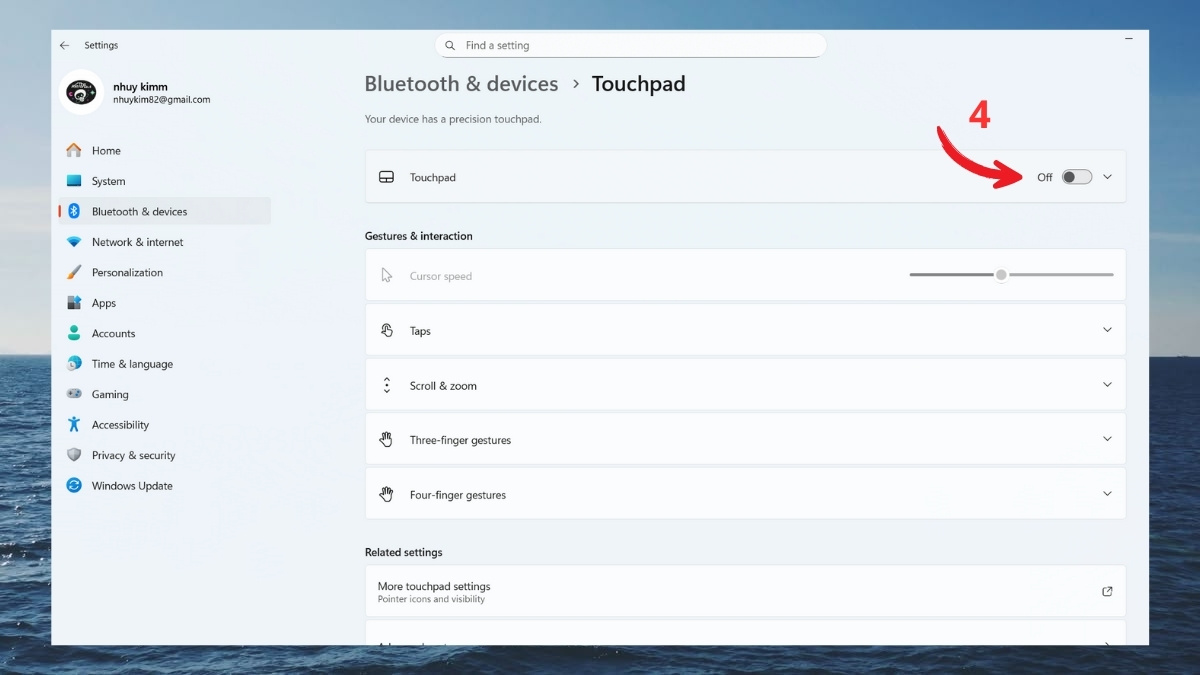This screenshot has width=1200, height=675.
Task: Click Bluetooth & devices breadcrumb link
Action: 461,84
